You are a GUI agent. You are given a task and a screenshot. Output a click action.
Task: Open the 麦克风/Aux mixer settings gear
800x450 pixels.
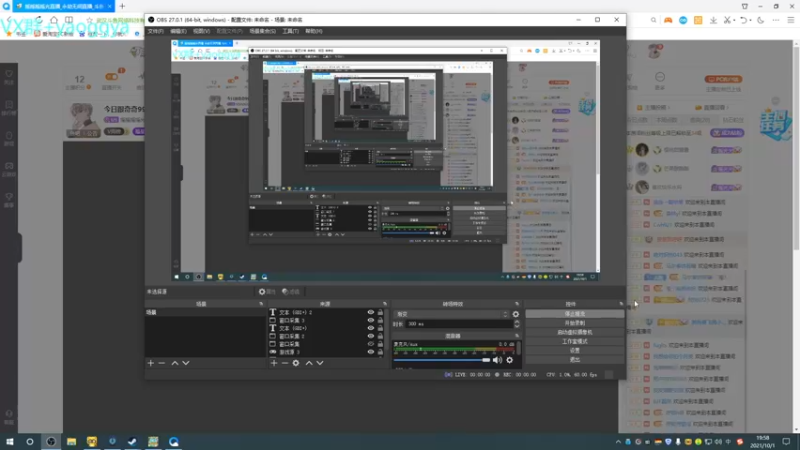510,360
